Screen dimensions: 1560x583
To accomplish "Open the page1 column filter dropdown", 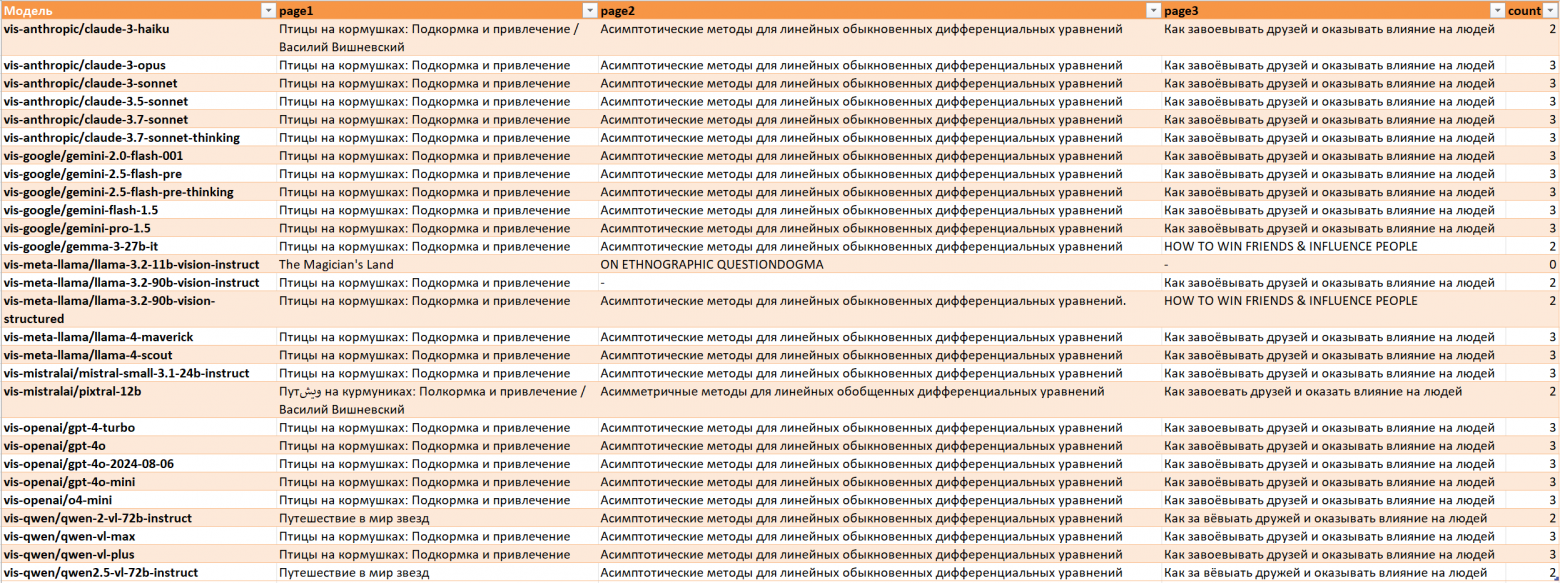I will click(589, 10).
